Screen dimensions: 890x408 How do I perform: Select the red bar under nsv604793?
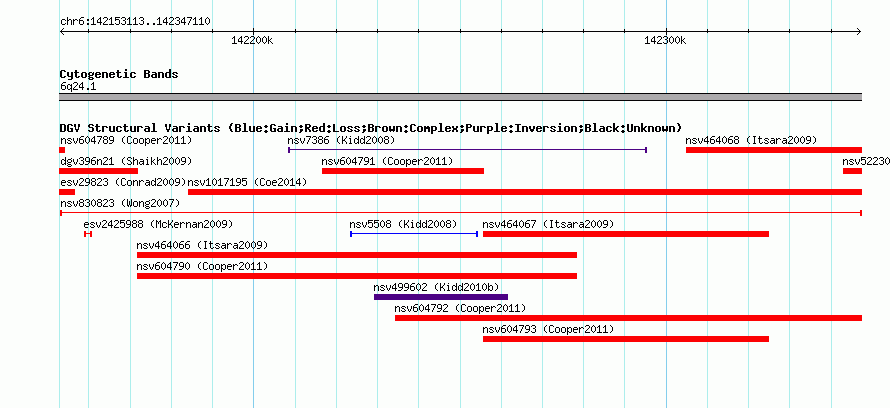(x=625, y=339)
